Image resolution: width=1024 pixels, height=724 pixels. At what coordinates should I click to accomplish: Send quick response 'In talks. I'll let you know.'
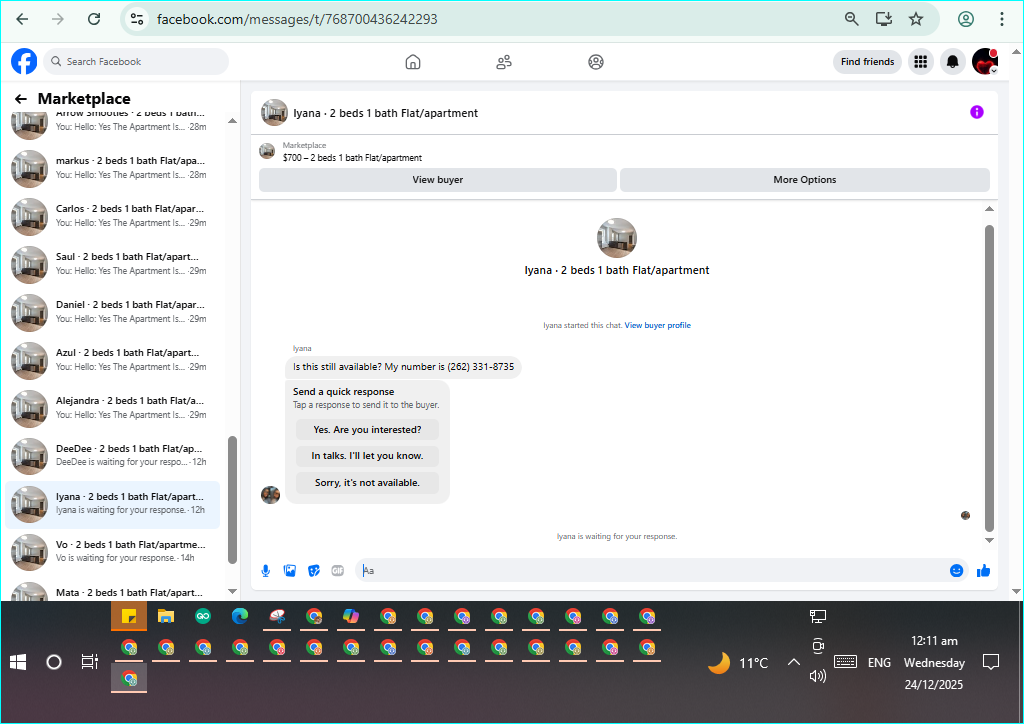[x=367, y=456]
